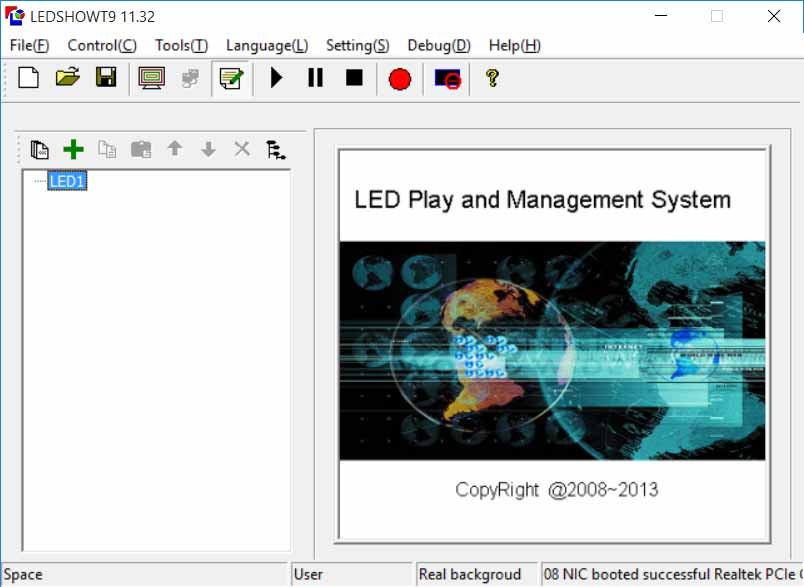Open the Control menu
804x587 pixels.
click(x=102, y=45)
